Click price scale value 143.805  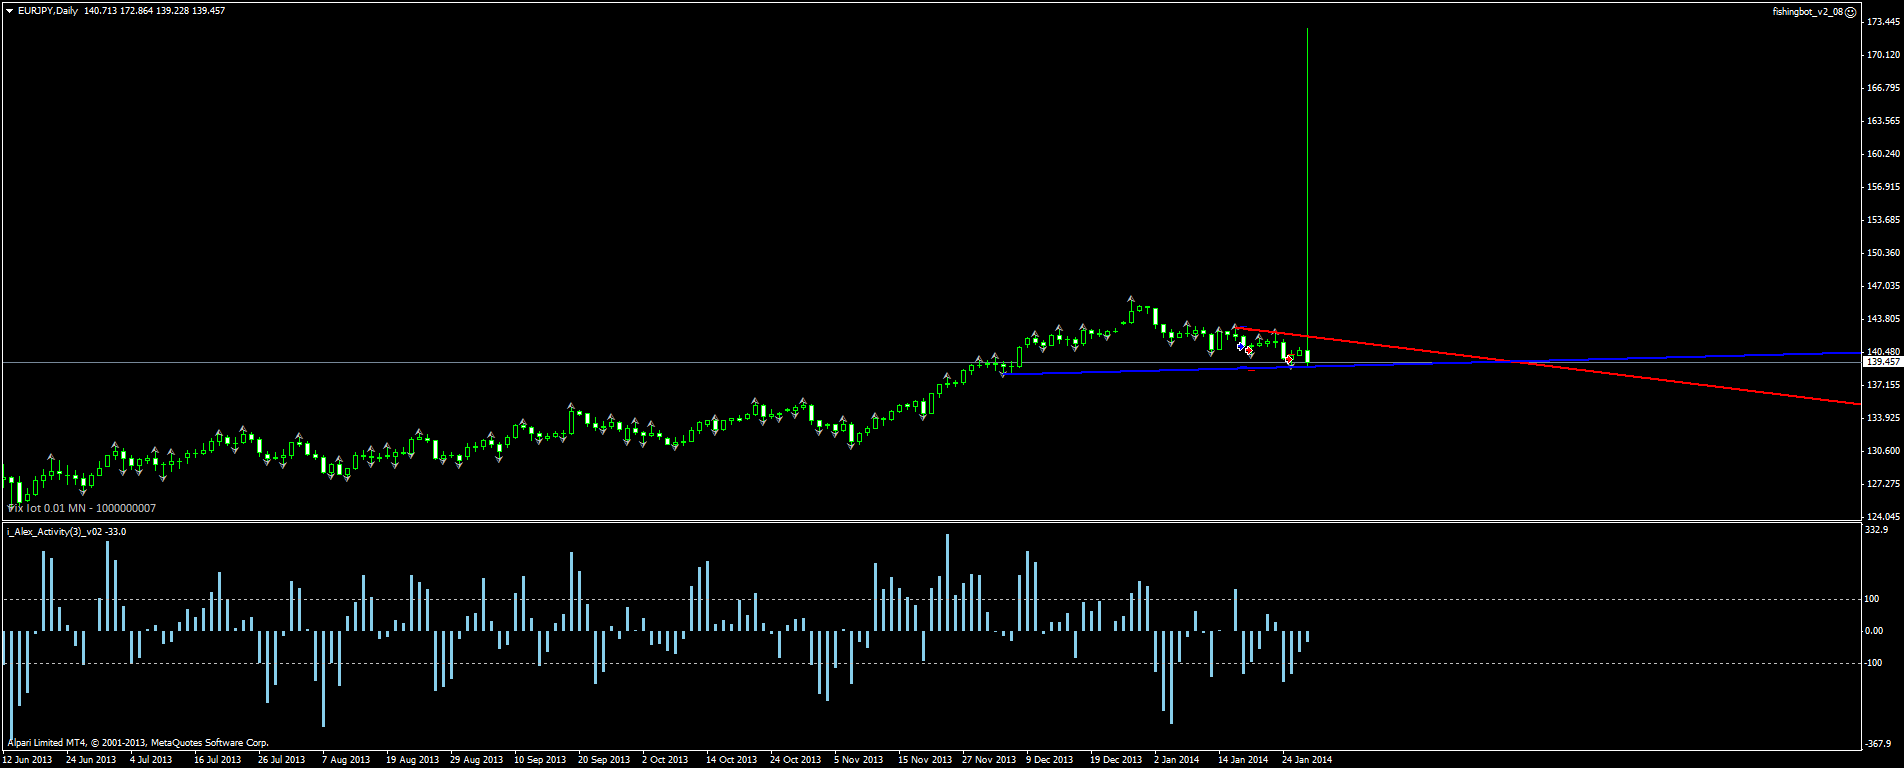point(1883,319)
